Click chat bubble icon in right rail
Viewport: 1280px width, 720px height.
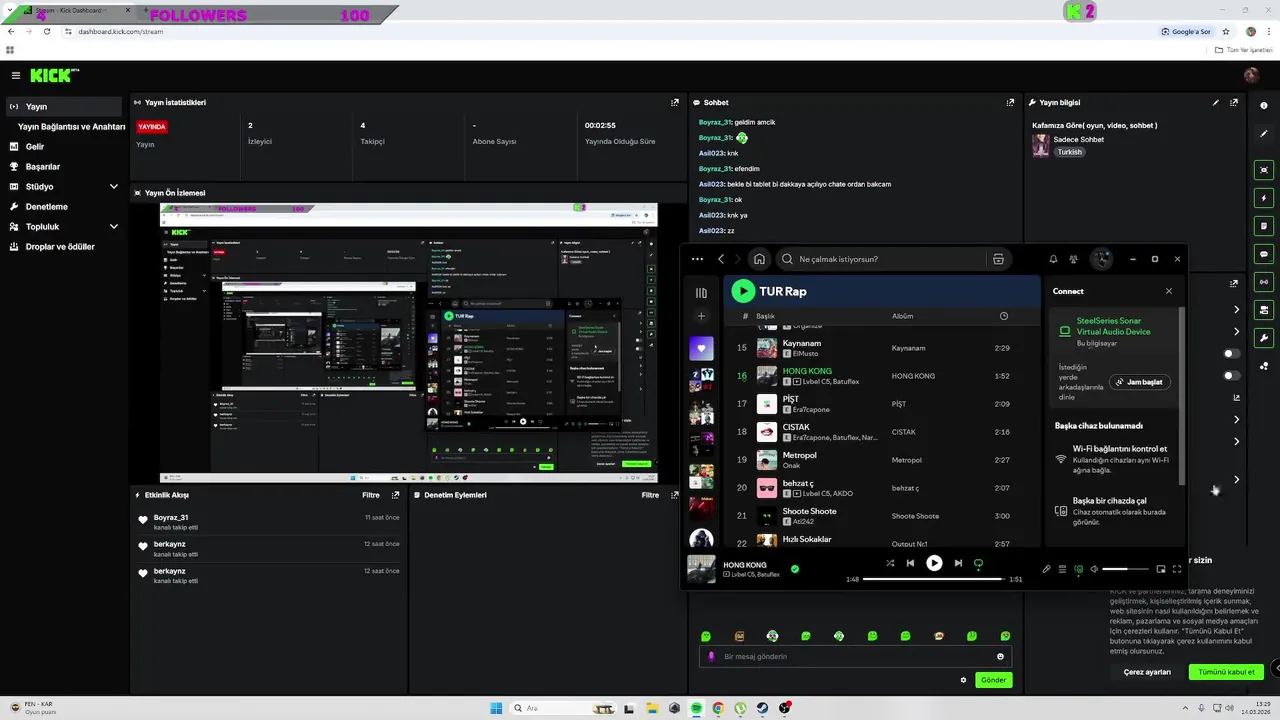1264,254
